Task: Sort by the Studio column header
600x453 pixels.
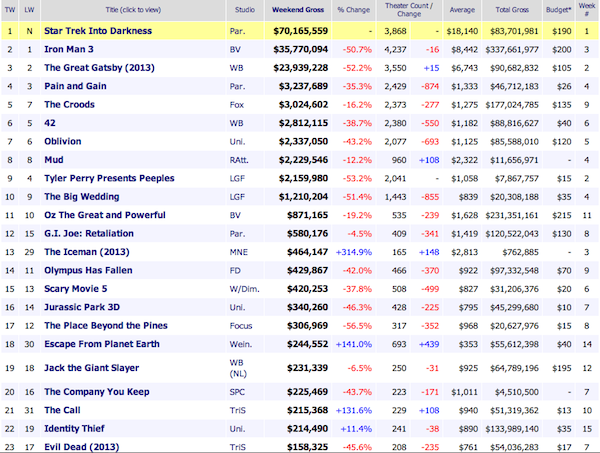Action: [x=245, y=10]
